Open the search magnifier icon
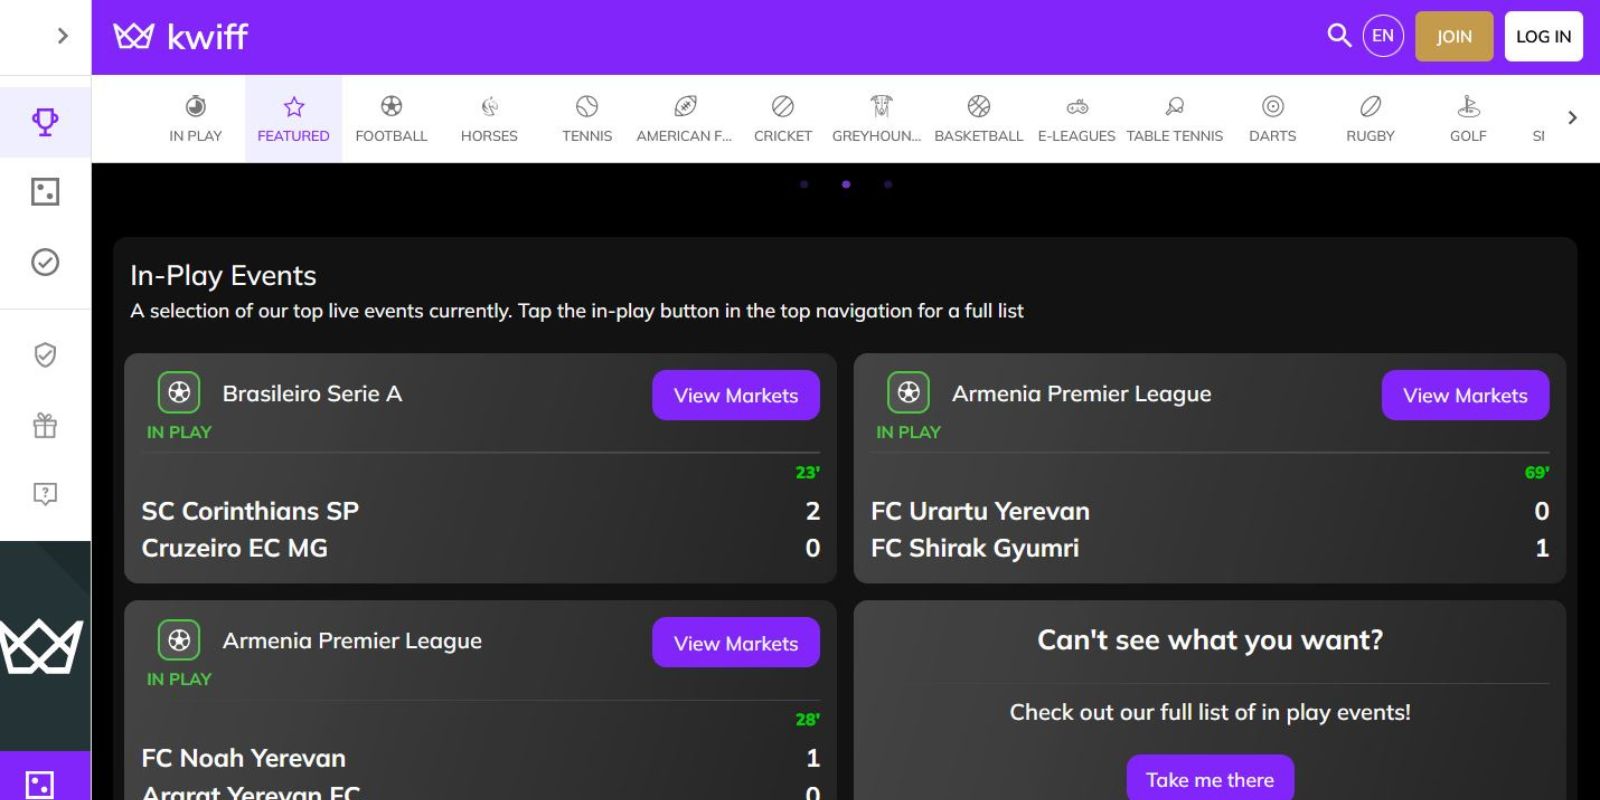Screen dimensions: 1600x800 (1338, 36)
